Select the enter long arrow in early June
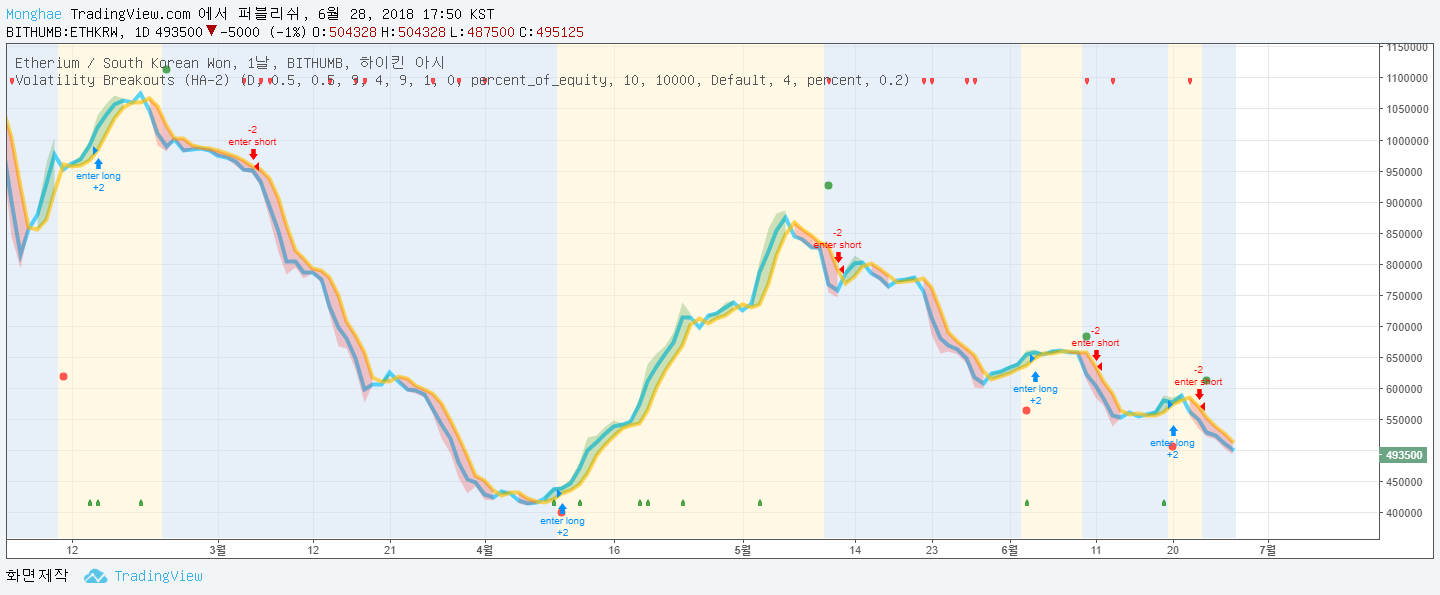Image resolution: width=1440 pixels, height=595 pixels. (x=1035, y=377)
